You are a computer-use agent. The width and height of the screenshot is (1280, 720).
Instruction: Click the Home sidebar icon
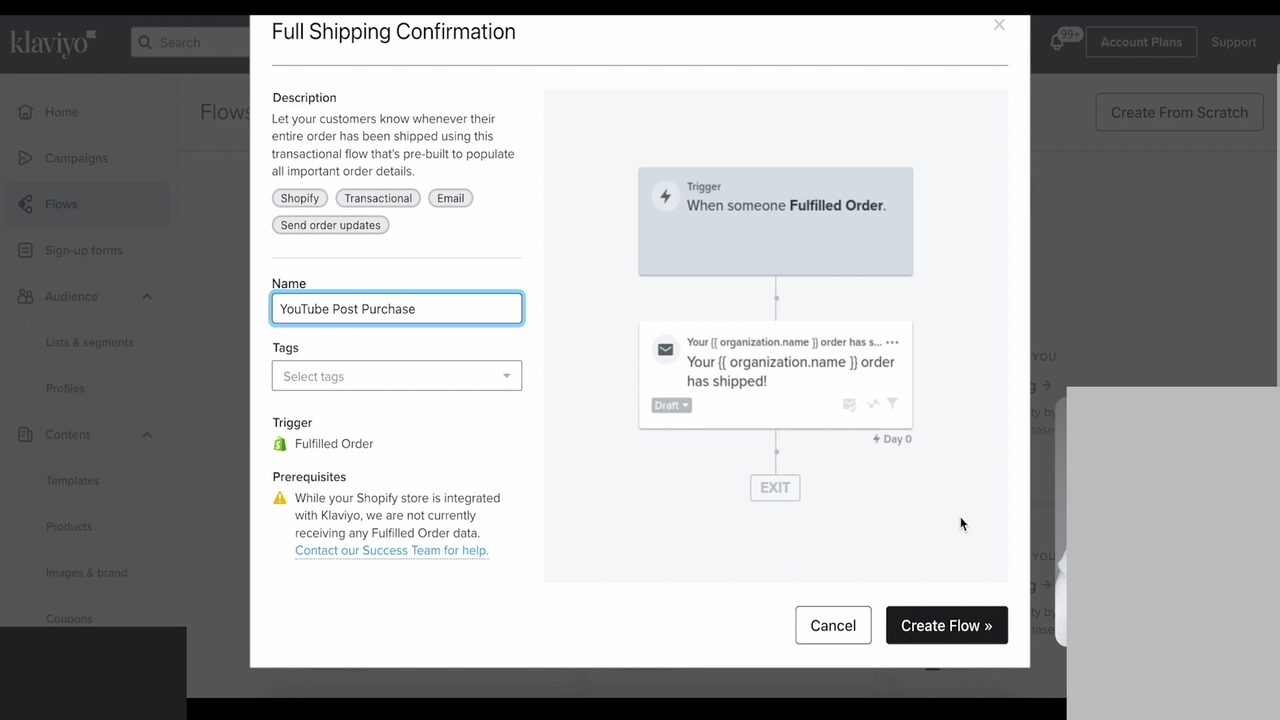tap(25, 112)
